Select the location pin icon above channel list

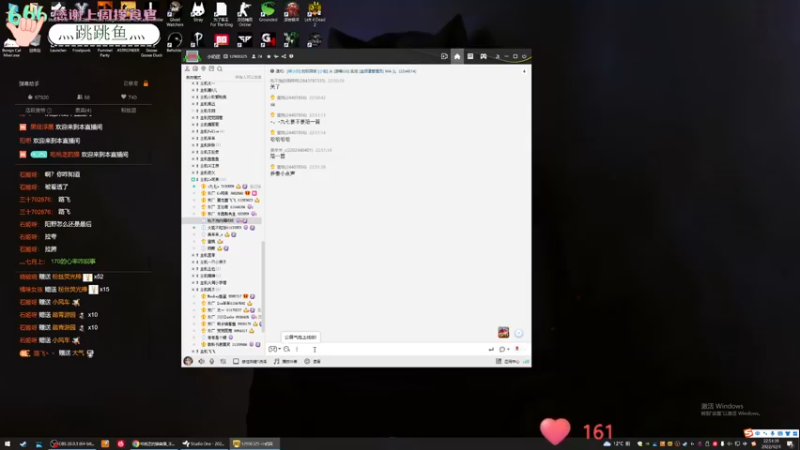[204, 68]
